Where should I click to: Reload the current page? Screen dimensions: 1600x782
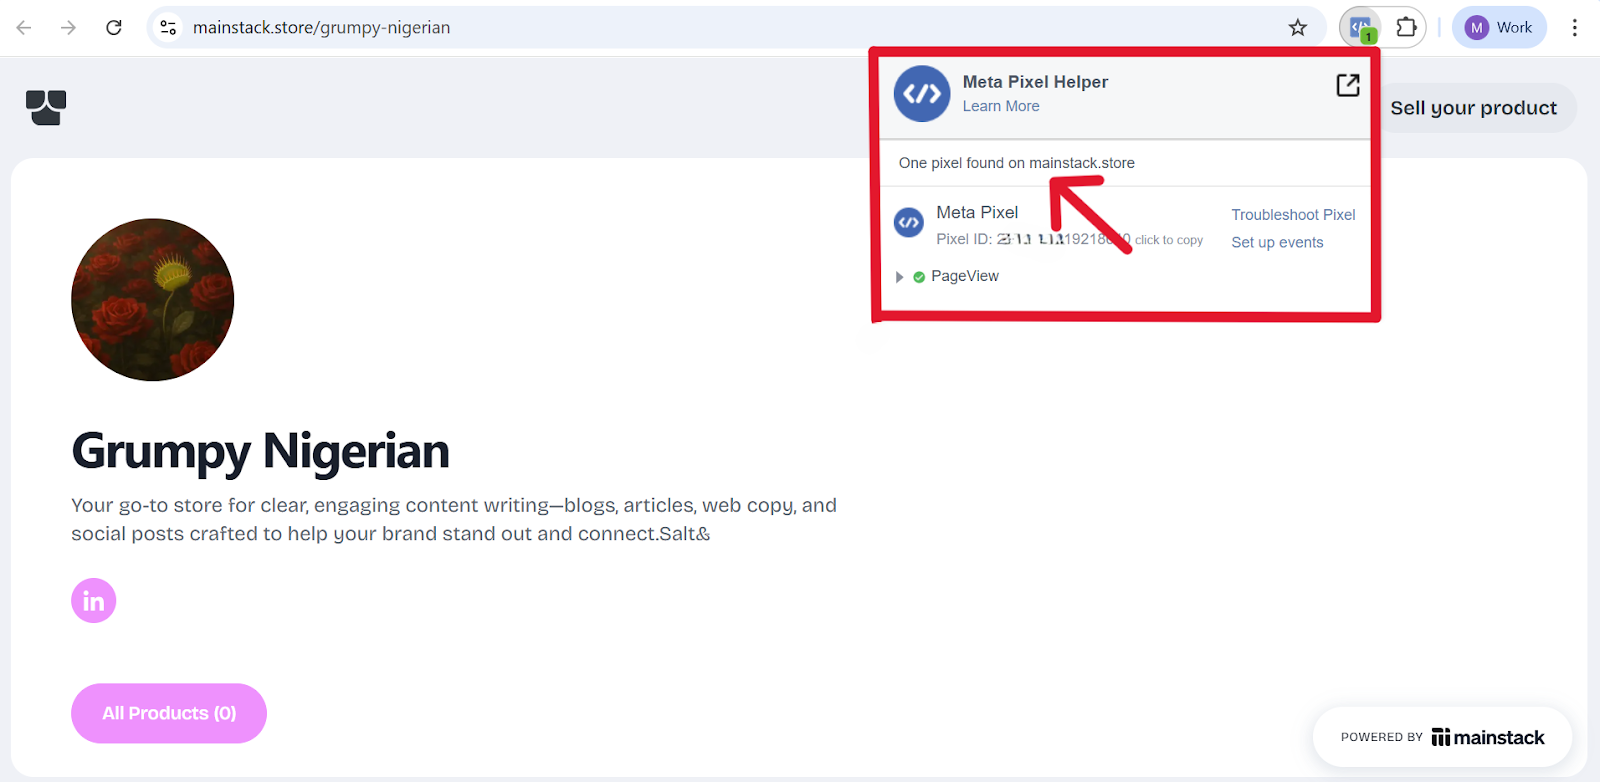point(114,28)
